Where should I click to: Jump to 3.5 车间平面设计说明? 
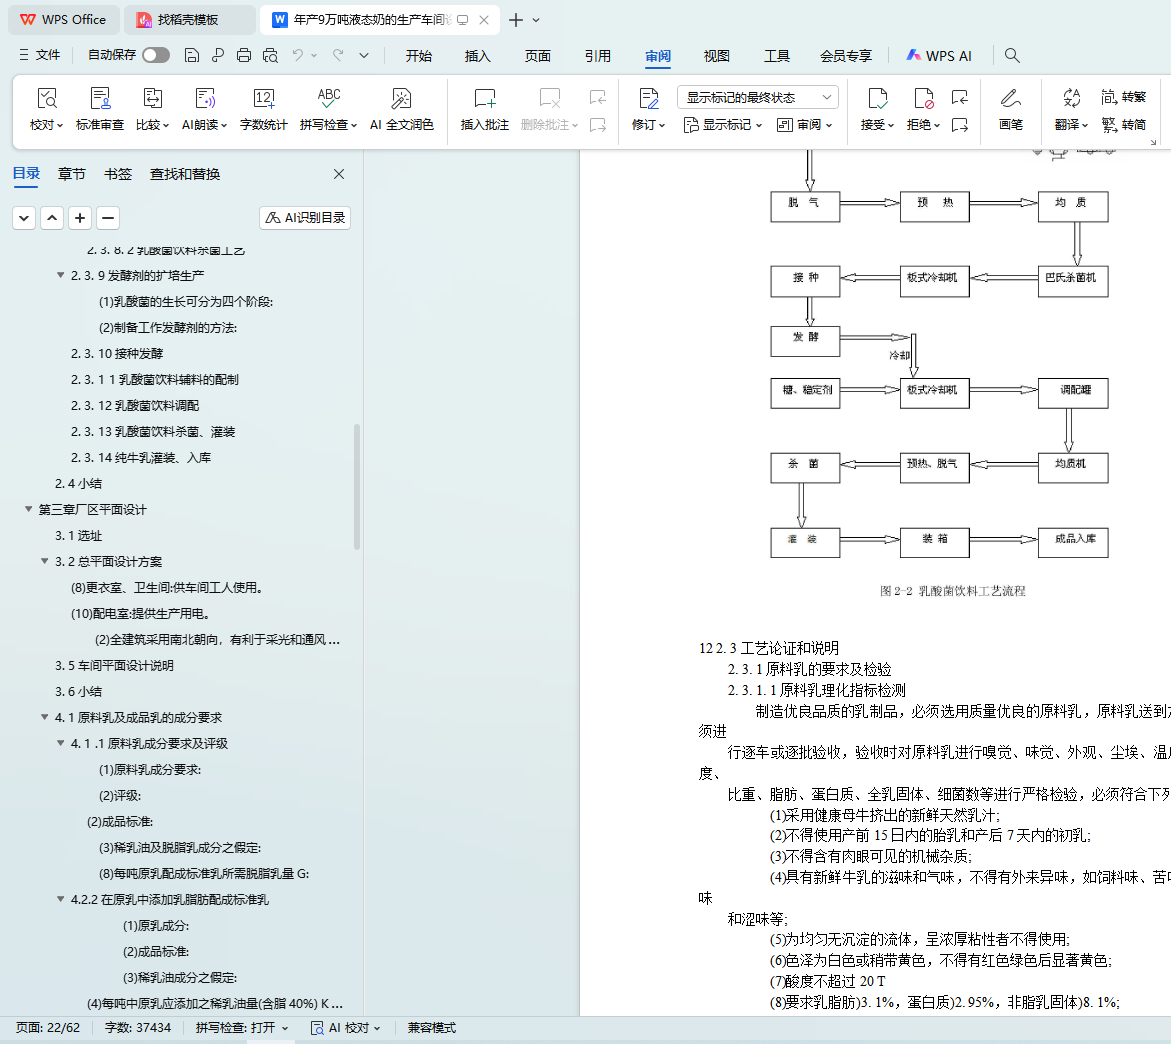pos(114,666)
